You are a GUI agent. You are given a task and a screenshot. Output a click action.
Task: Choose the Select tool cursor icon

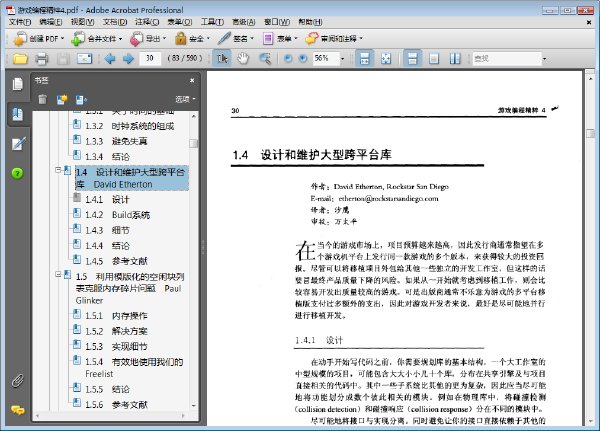click(222, 58)
